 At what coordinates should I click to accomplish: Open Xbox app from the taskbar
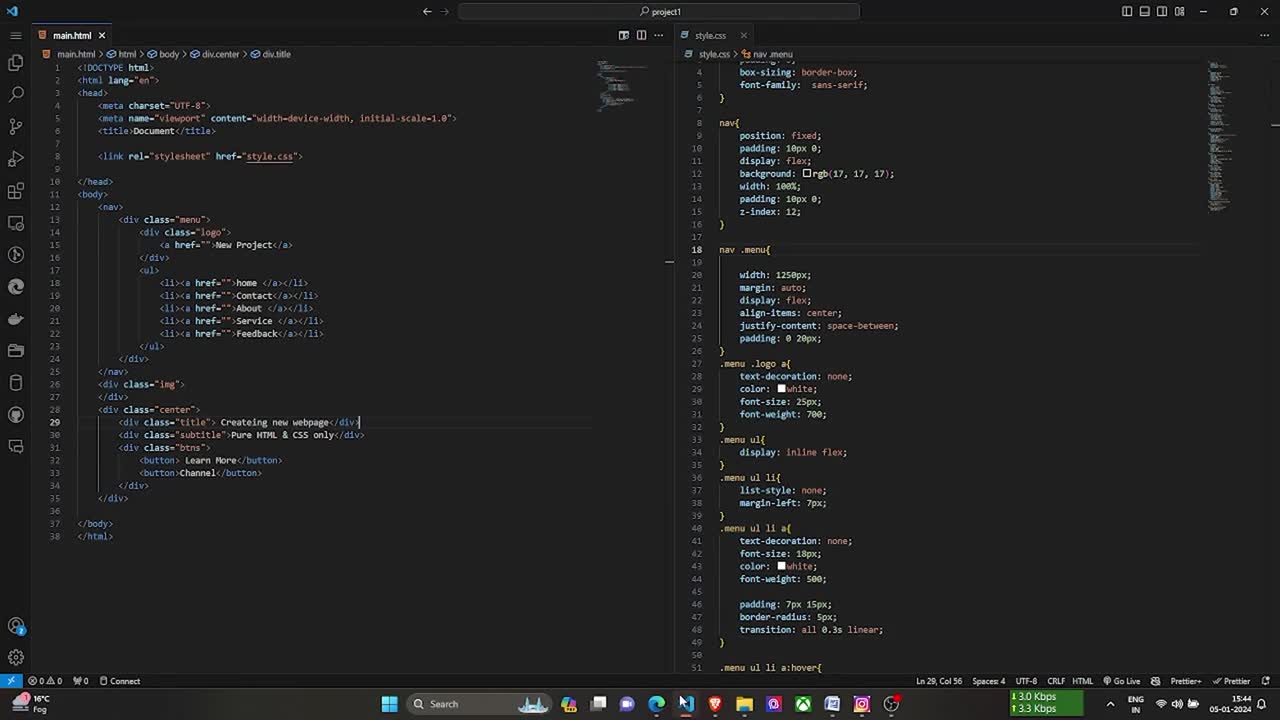coord(803,704)
